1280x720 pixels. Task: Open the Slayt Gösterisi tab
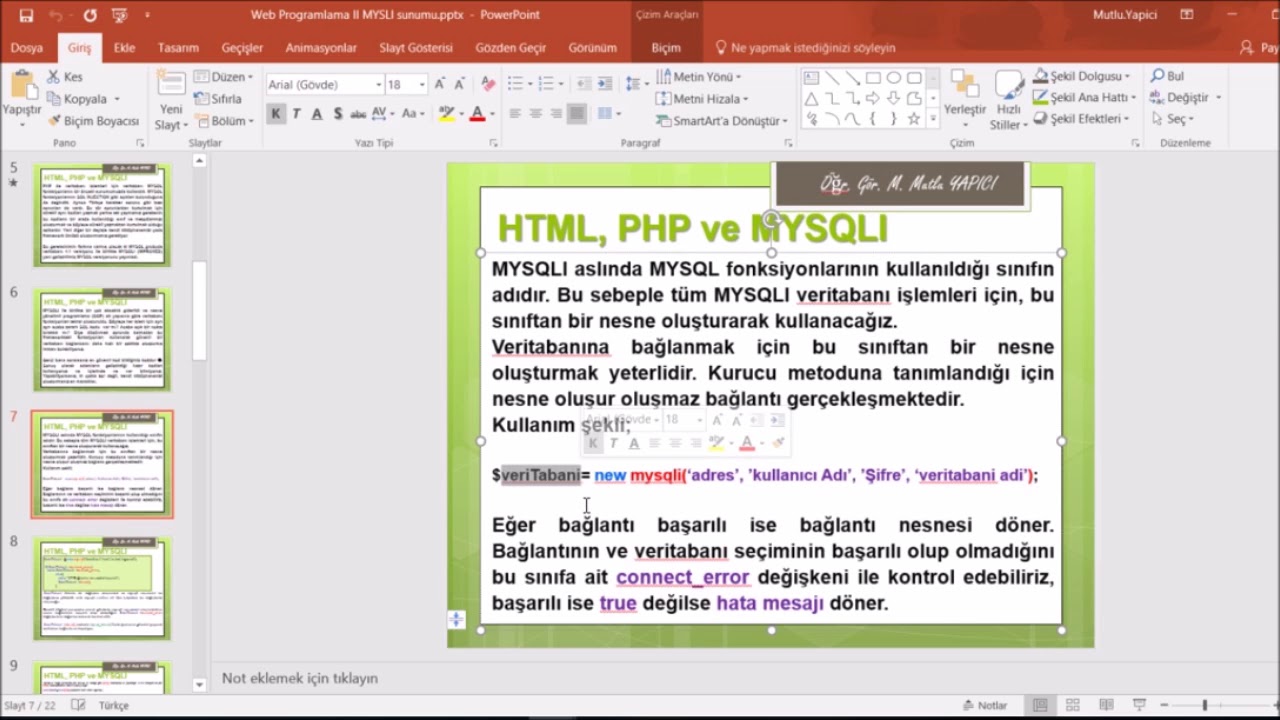pos(416,47)
